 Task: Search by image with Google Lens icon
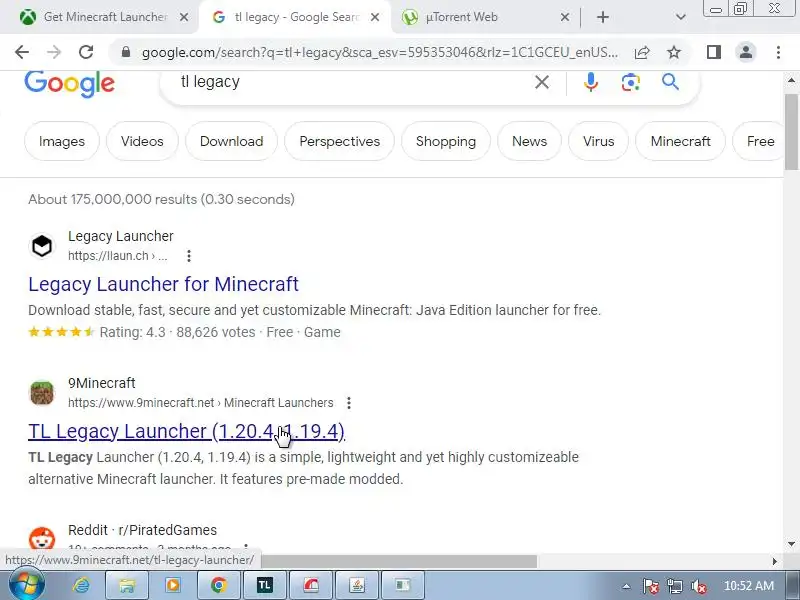[631, 82]
